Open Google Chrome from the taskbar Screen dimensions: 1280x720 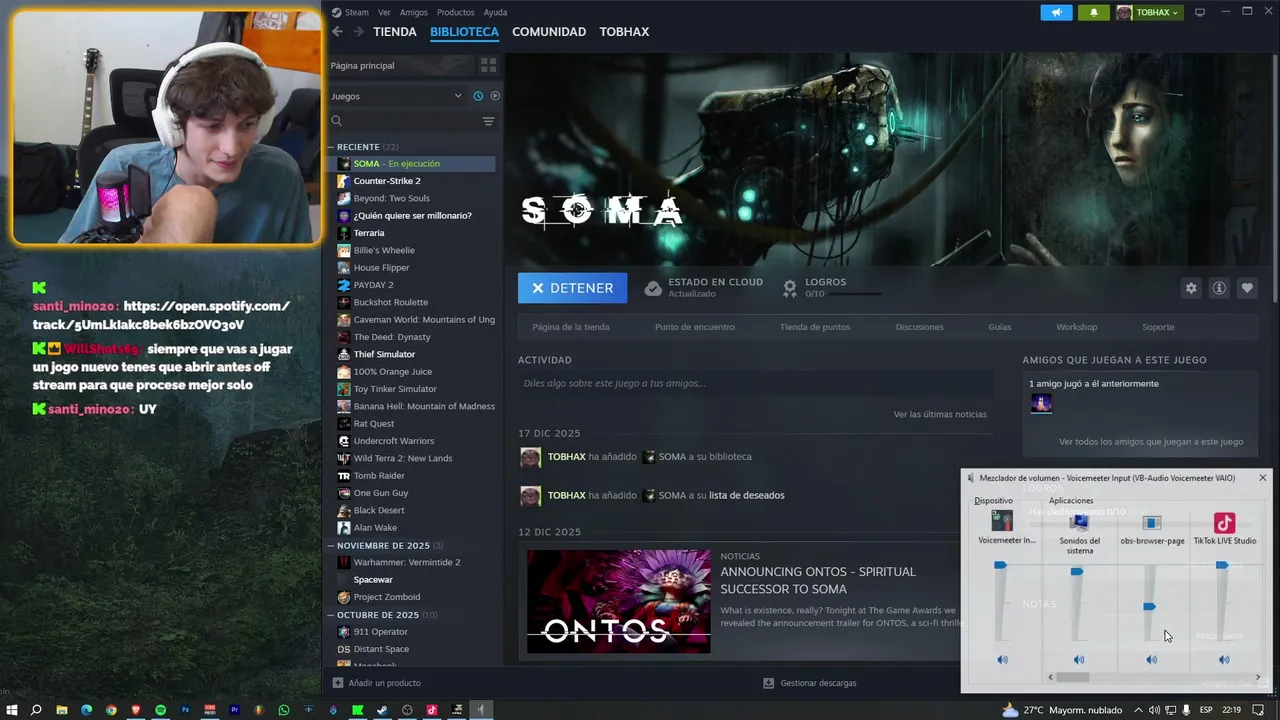pos(111,710)
